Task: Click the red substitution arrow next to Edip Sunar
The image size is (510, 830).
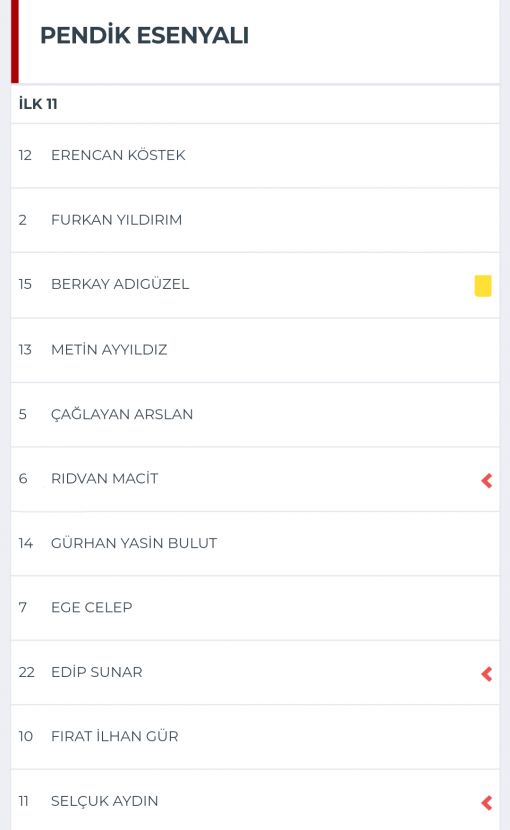Action: click(x=487, y=673)
